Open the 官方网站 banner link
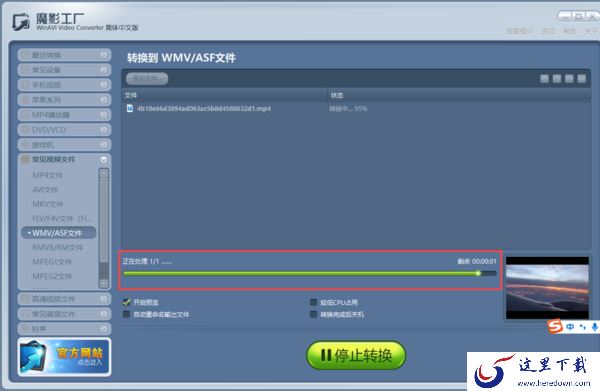Image resolution: width=600 pixels, height=391 pixels. (x=64, y=357)
